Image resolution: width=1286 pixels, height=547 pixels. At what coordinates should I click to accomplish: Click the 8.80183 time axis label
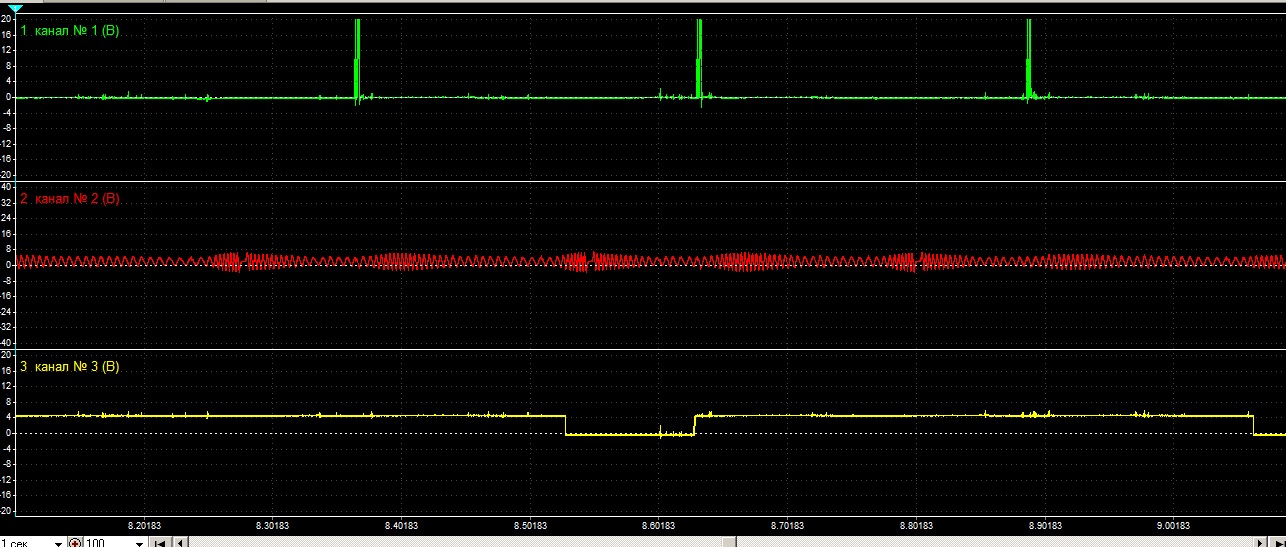[x=917, y=524]
